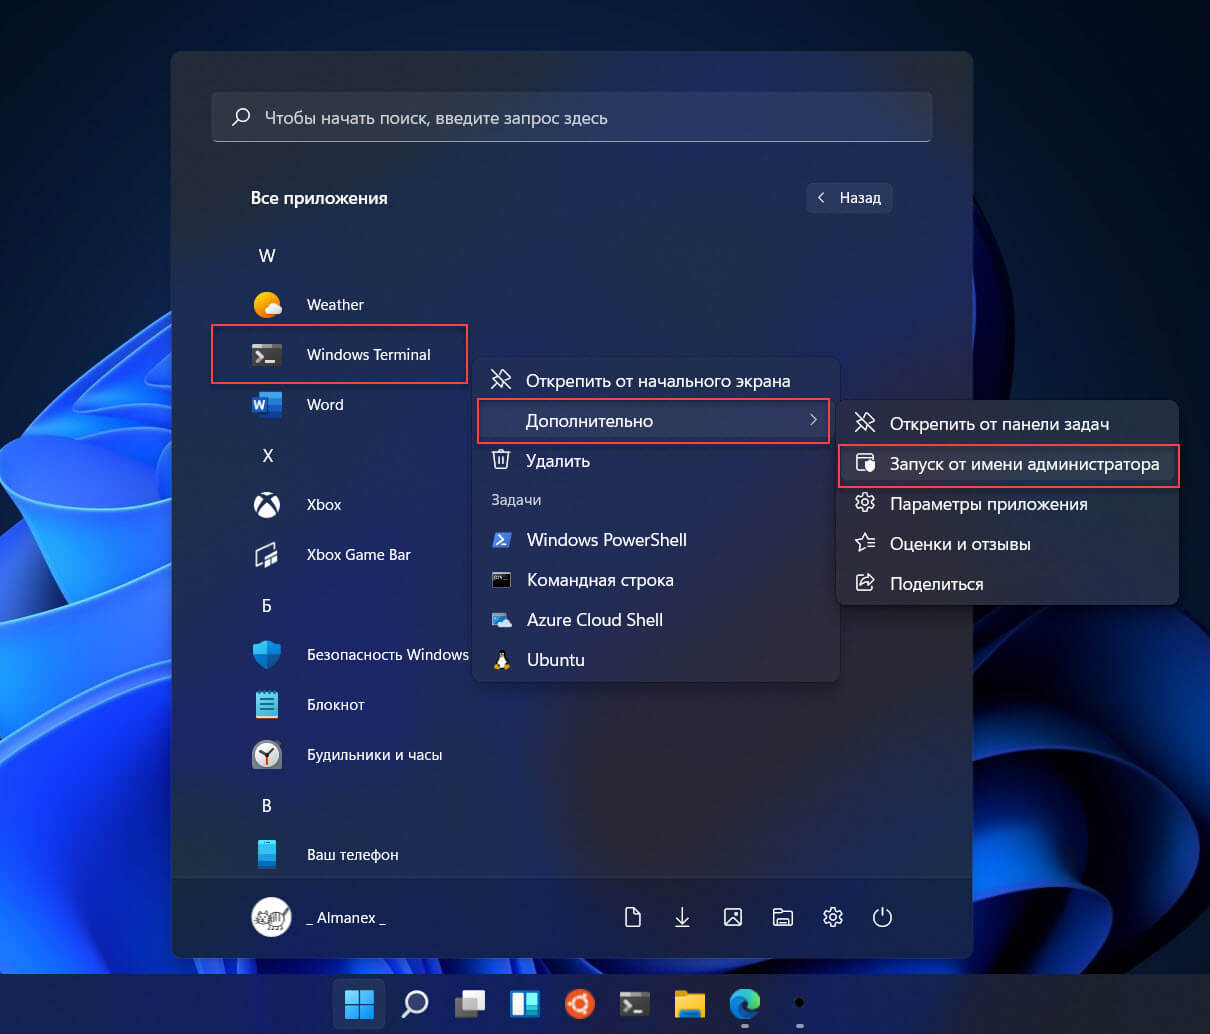
Task: Click the Будильники и часы label
Action: [x=374, y=755]
